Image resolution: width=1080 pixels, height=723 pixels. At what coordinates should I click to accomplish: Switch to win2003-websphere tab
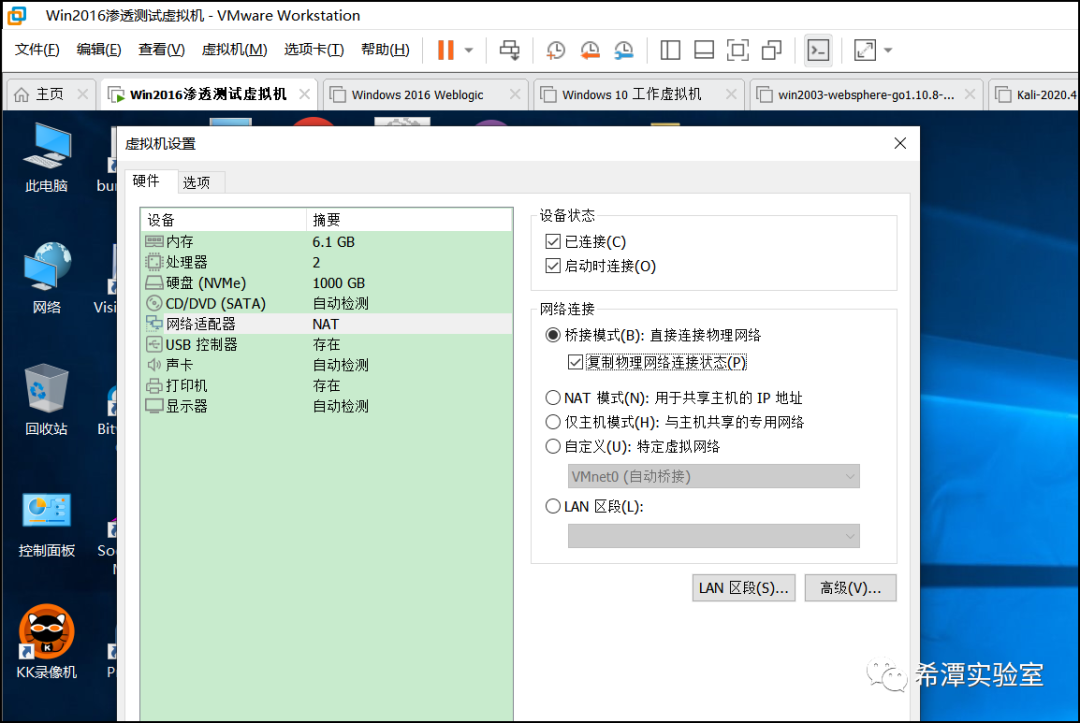866,94
